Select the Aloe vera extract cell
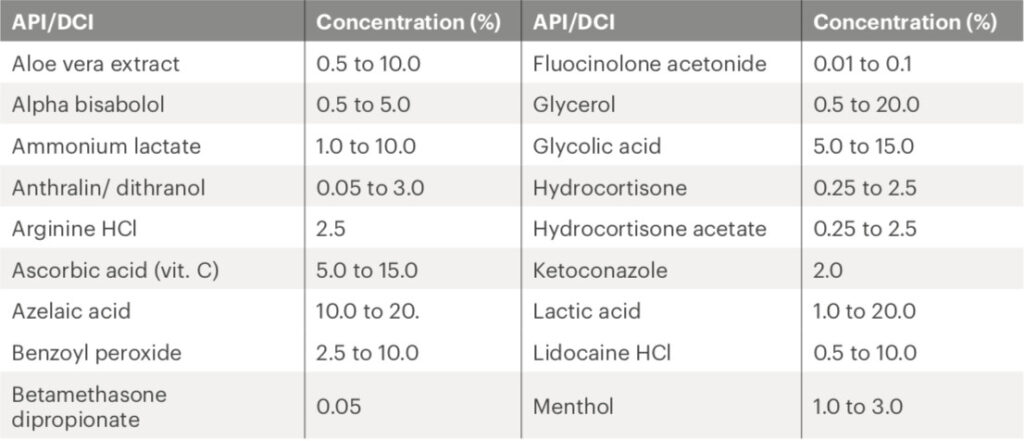 (x=96, y=64)
